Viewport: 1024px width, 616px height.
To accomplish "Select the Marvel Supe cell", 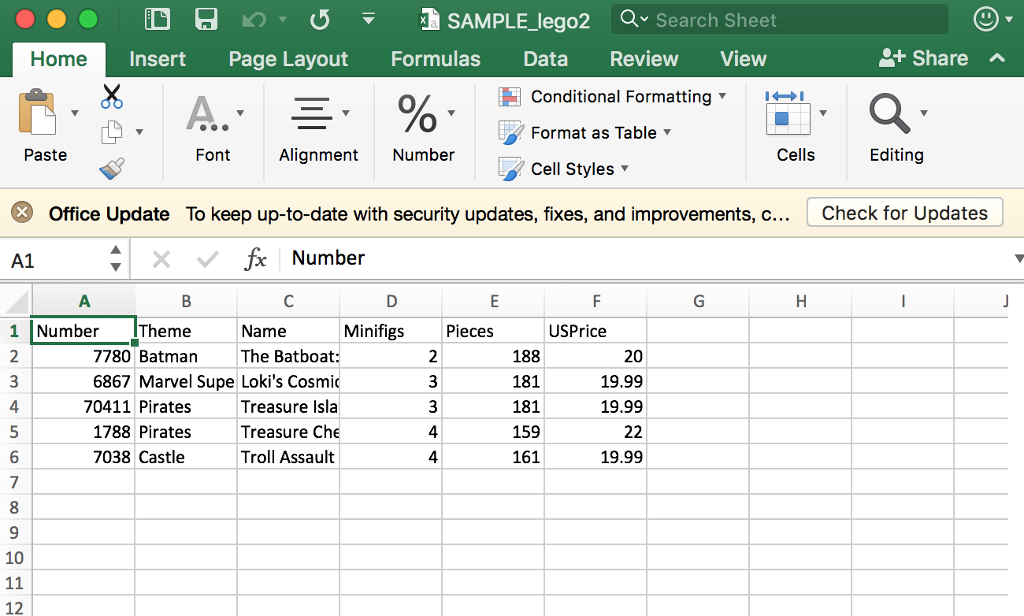I will pyautogui.click(x=186, y=381).
